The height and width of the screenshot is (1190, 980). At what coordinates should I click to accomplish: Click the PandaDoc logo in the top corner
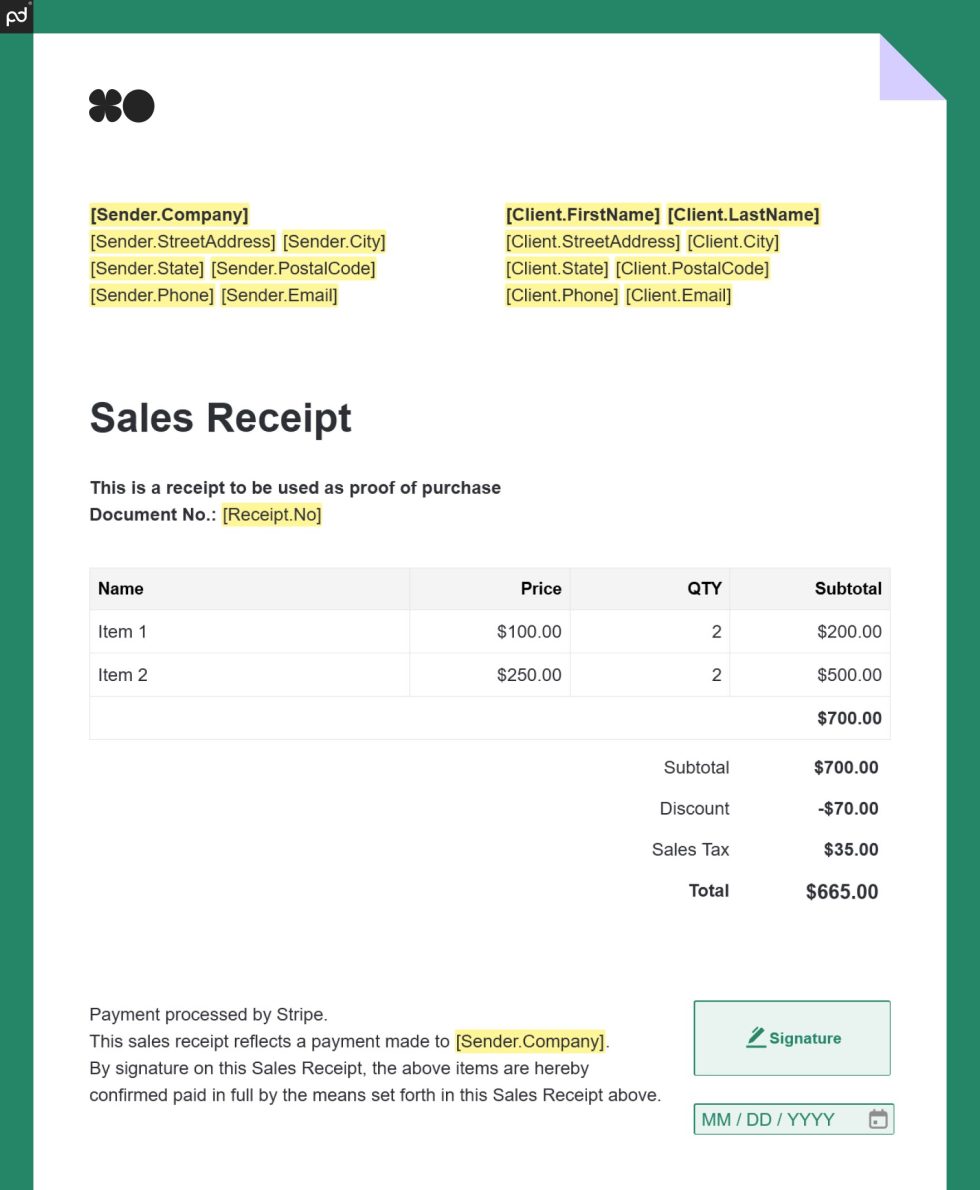pos(15,15)
